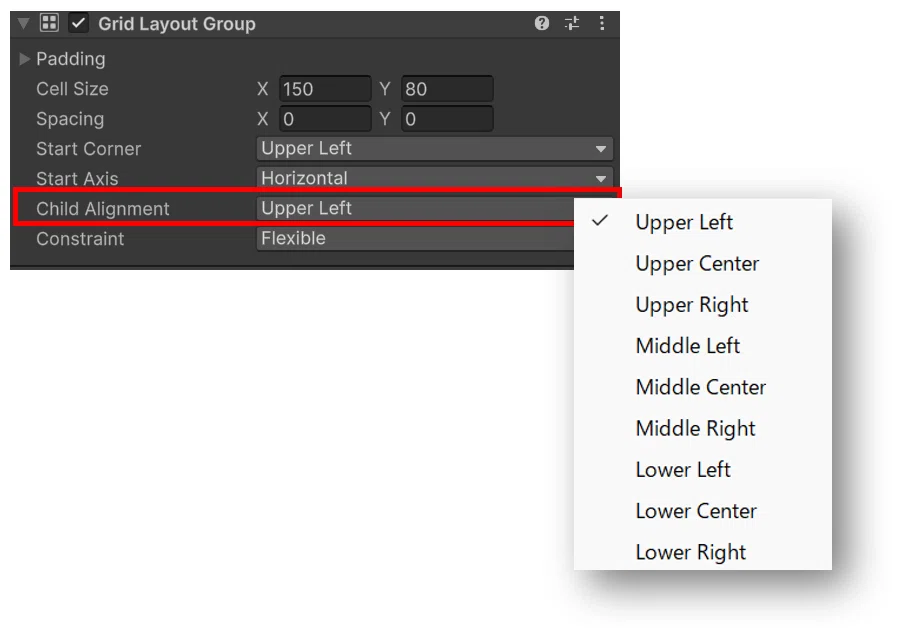
Task: Open the Start Axis dropdown
Action: 435,178
